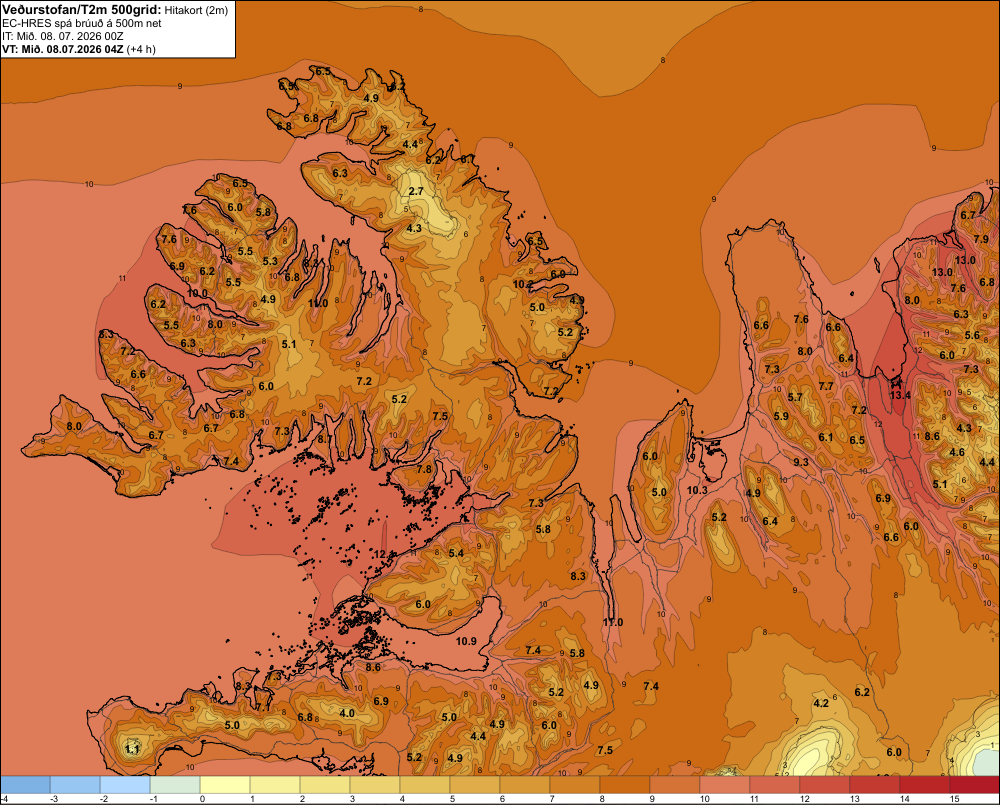This screenshot has width=1000, height=805.
Task: Select the legend color between 4 and 5
Action: pyautogui.click(x=425, y=785)
